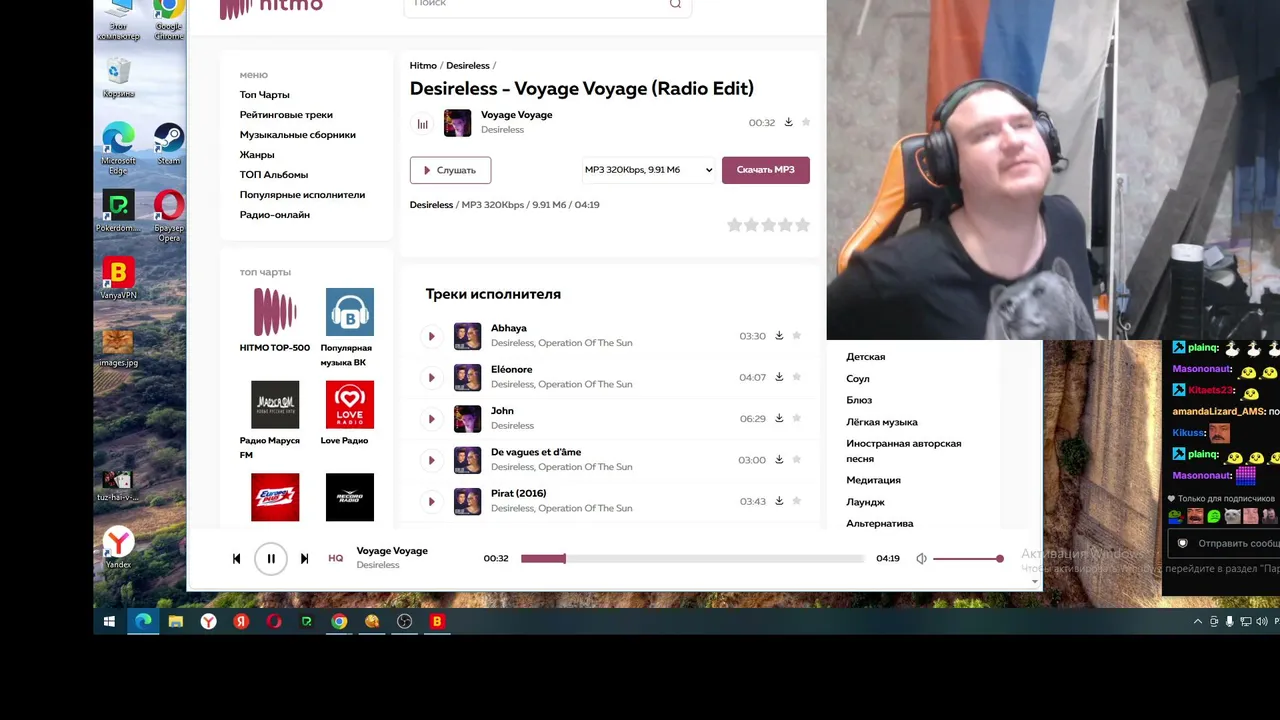Click the Слушать button
Screen dimensions: 1280x720
click(450, 170)
